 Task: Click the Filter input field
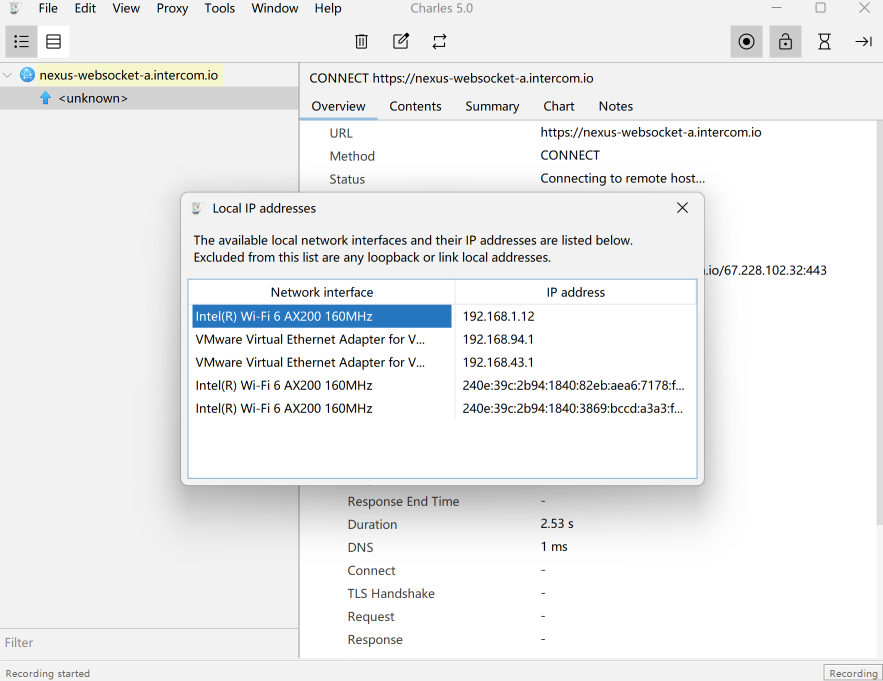(150, 642)
